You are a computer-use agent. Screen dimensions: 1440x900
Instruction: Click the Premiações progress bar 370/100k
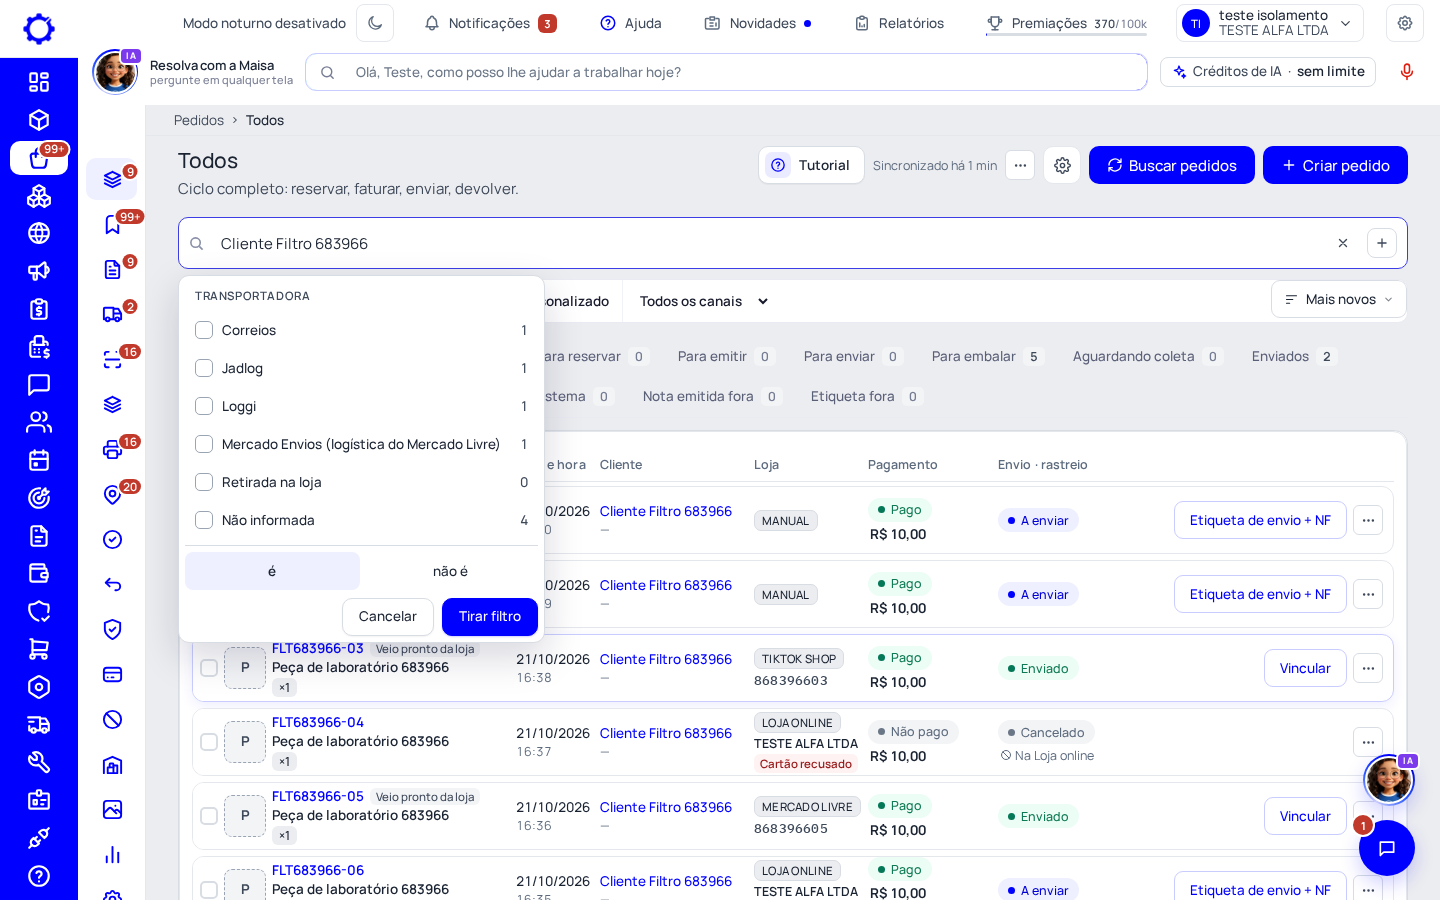1066,34
